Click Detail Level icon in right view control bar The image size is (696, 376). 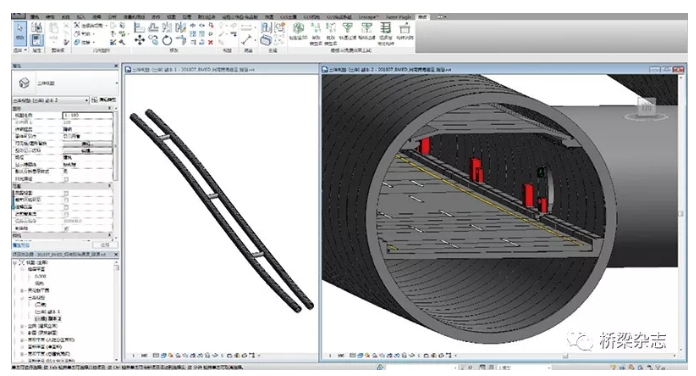(x=353, y=356)
